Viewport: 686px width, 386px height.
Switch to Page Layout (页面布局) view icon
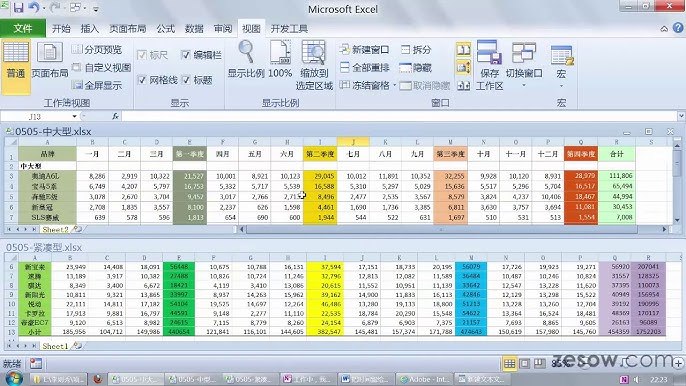49,61
